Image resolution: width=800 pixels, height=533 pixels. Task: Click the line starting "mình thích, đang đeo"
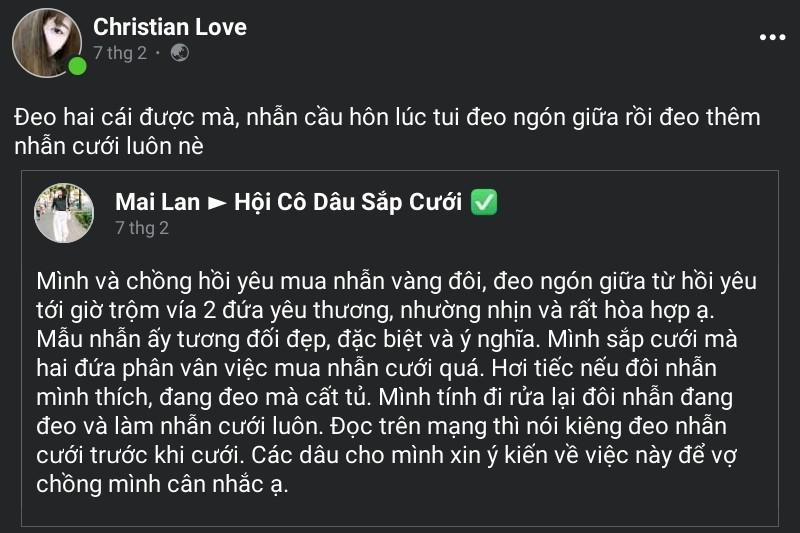pos(385,397)
